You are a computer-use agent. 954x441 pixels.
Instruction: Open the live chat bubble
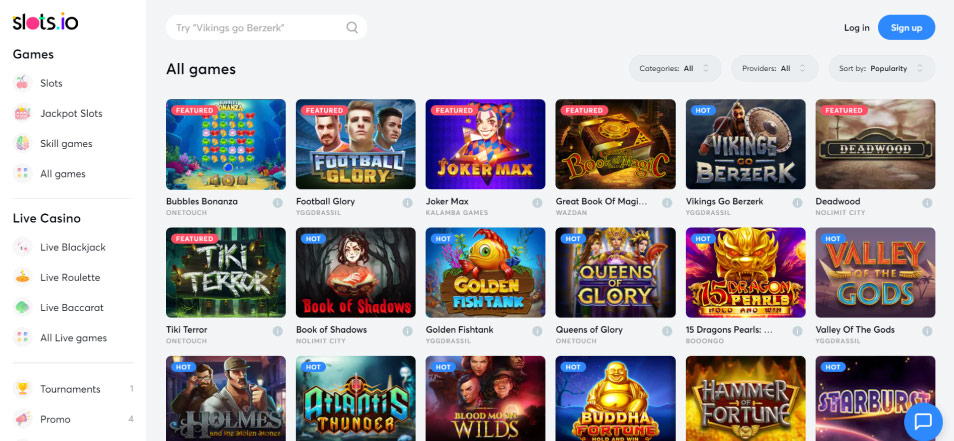point(923,420)
